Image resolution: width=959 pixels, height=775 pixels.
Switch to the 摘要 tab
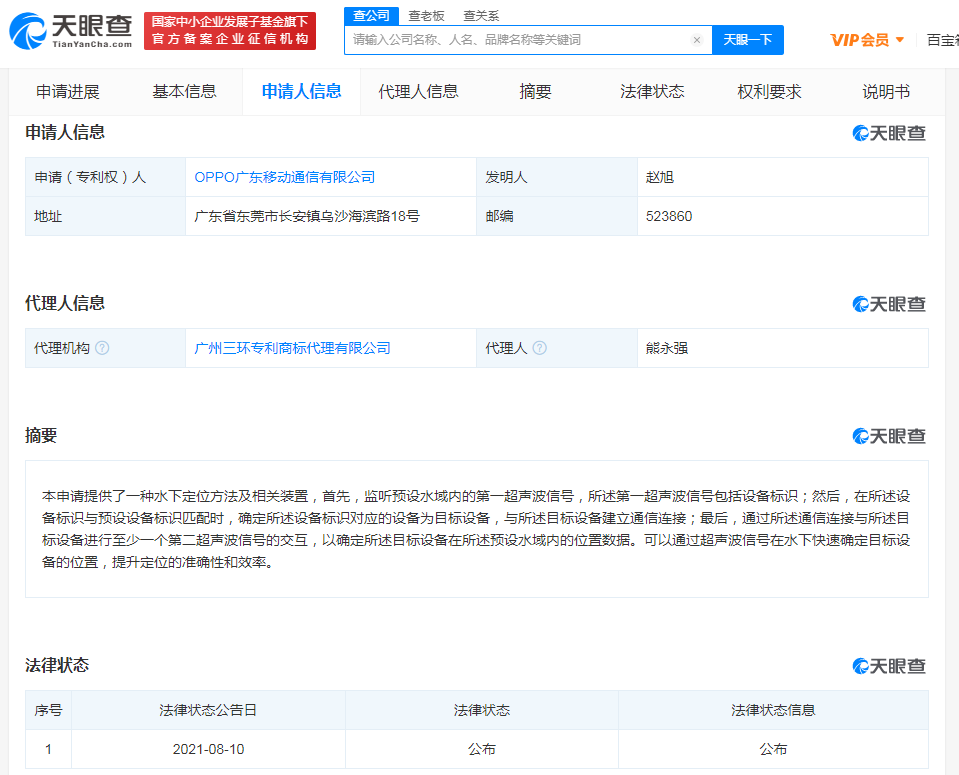point(536,90)
